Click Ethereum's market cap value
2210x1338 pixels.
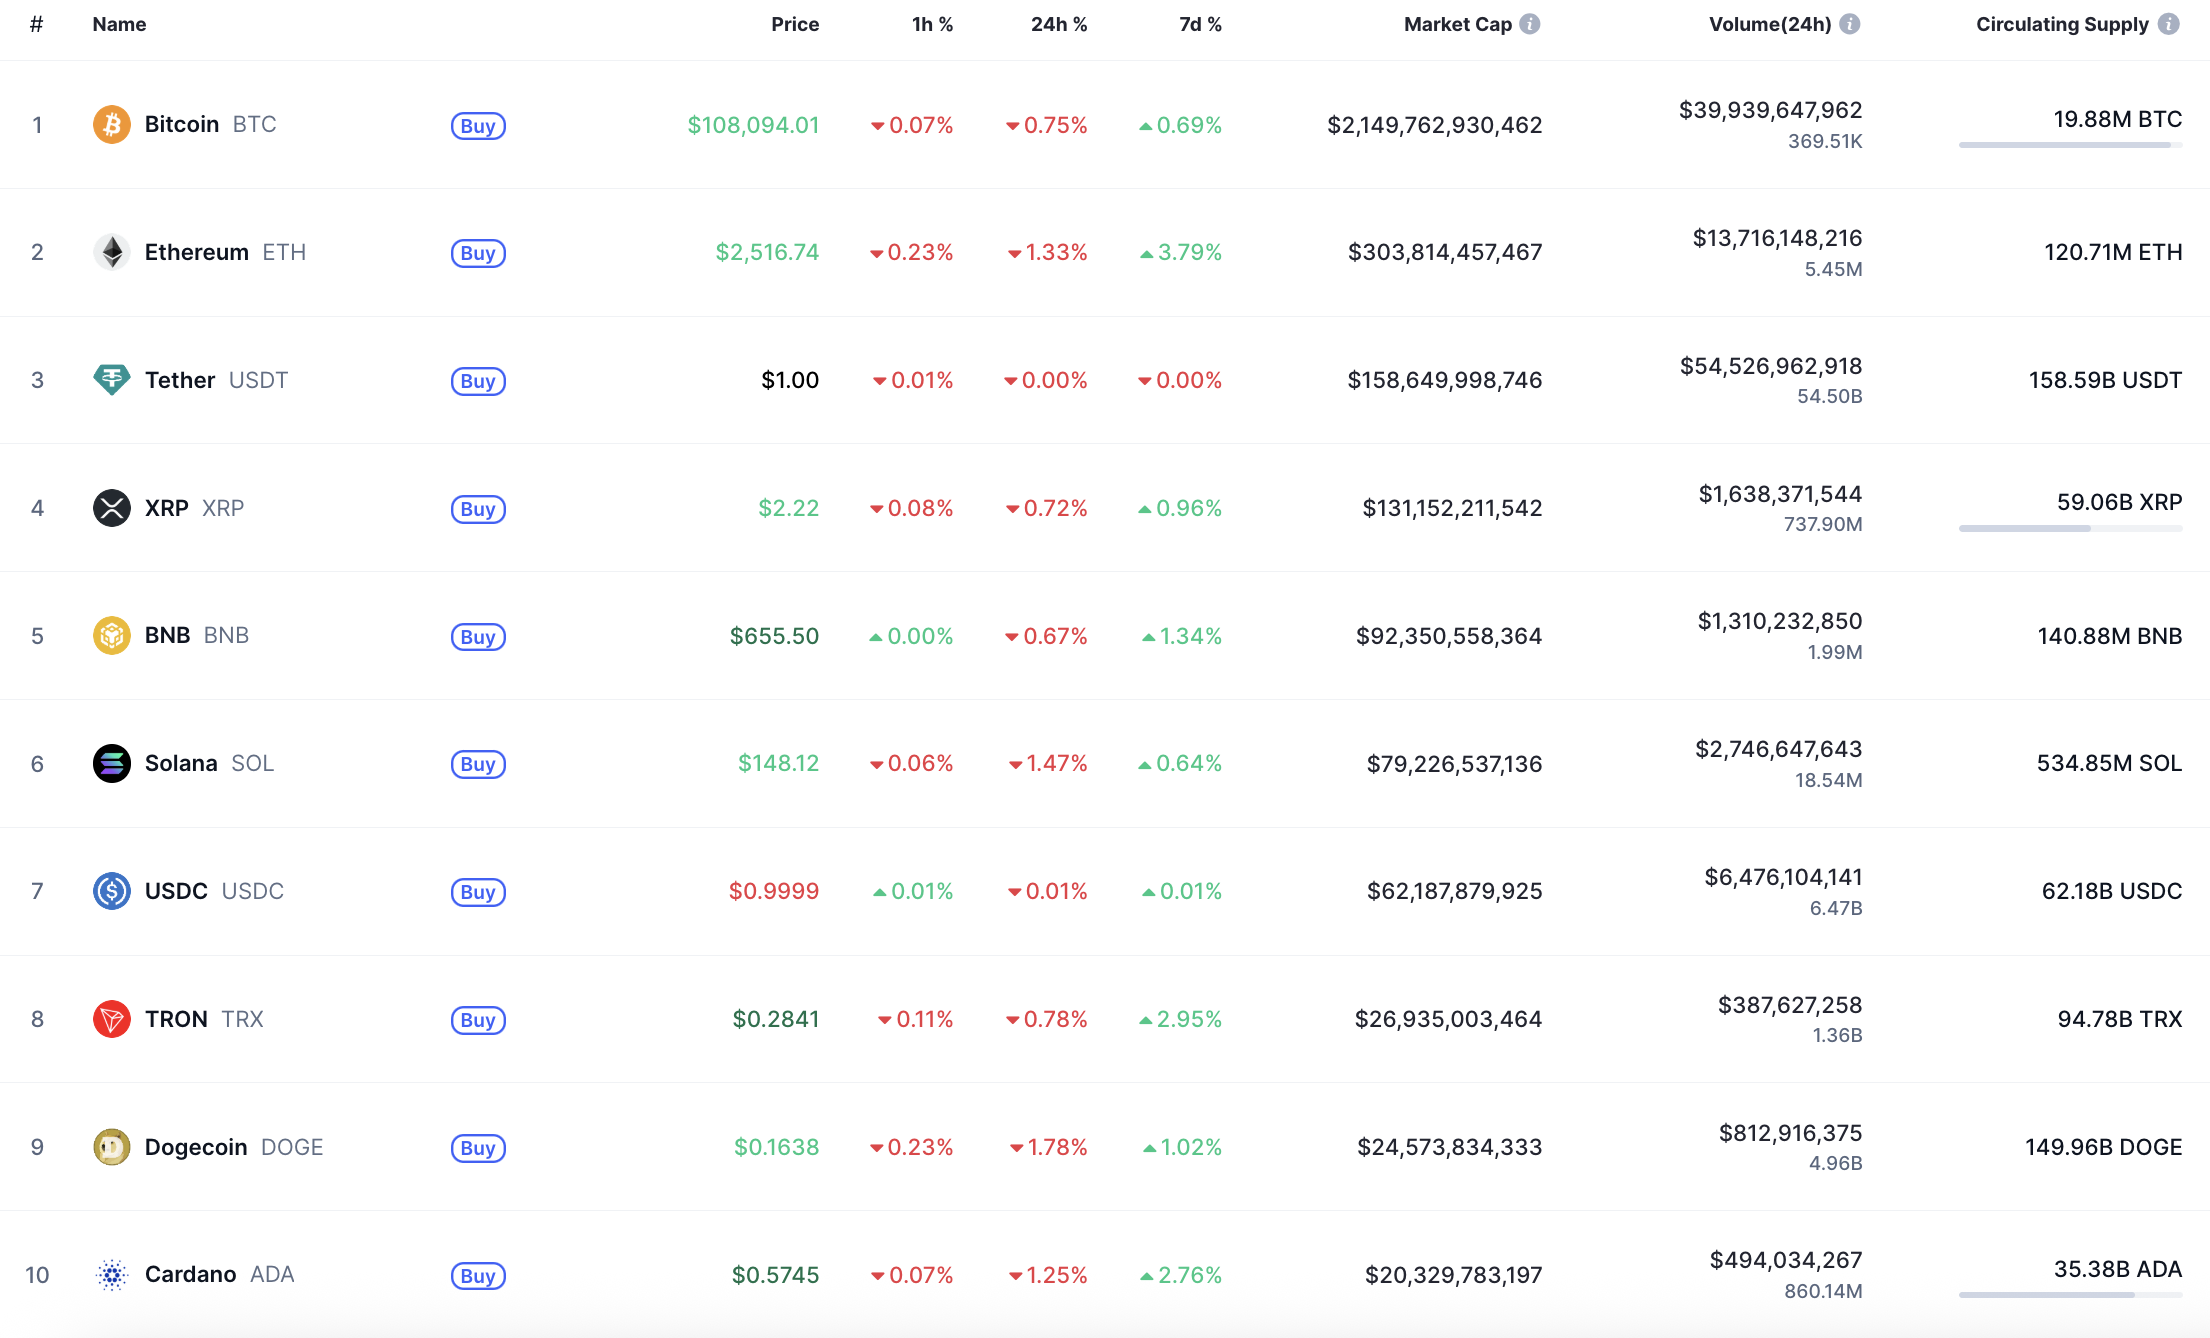1444,252
